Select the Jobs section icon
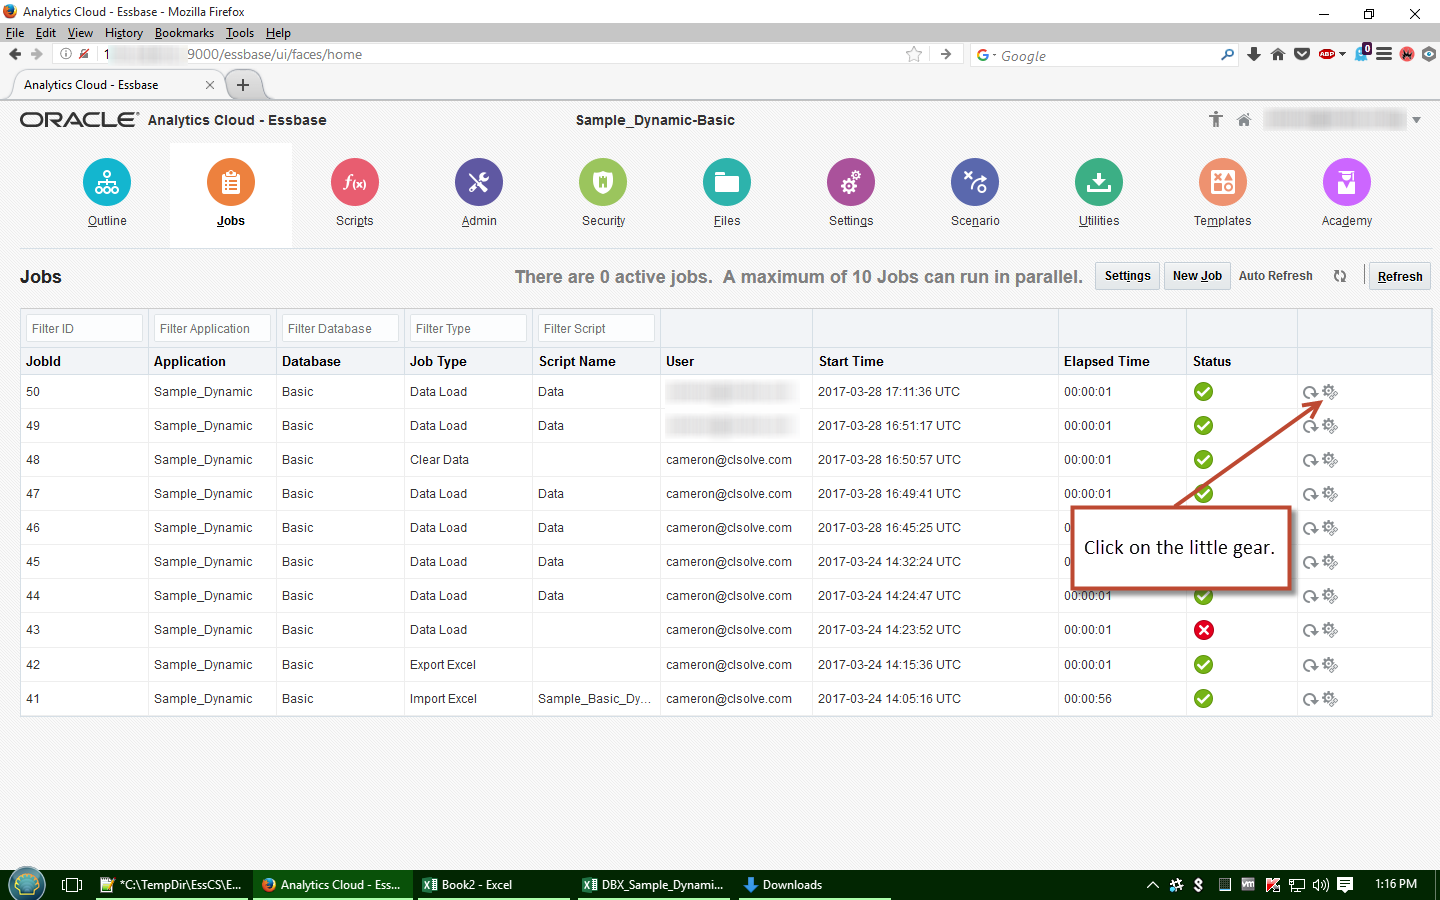Screen dimensions: 1440x900 [231, 183]
